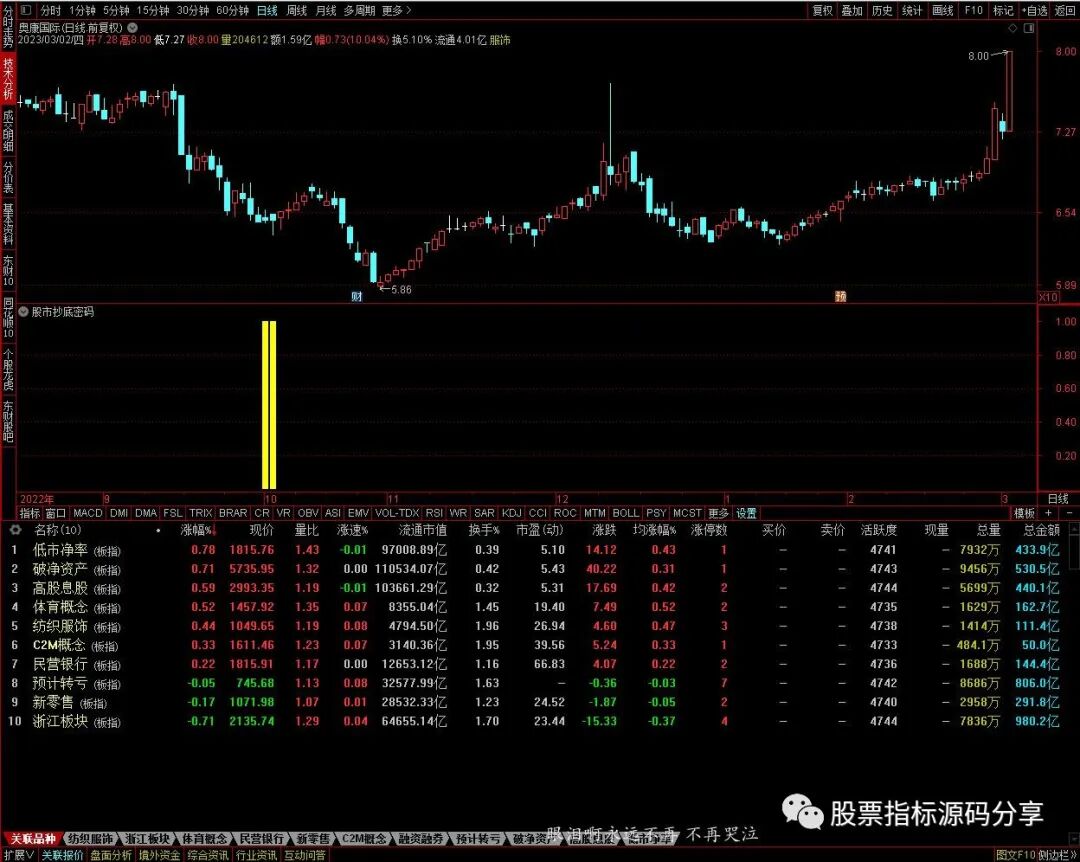Screen dimensions: 1080x862
Task: Open the 互动问答 bottom tab
Action: click(305, 855)
